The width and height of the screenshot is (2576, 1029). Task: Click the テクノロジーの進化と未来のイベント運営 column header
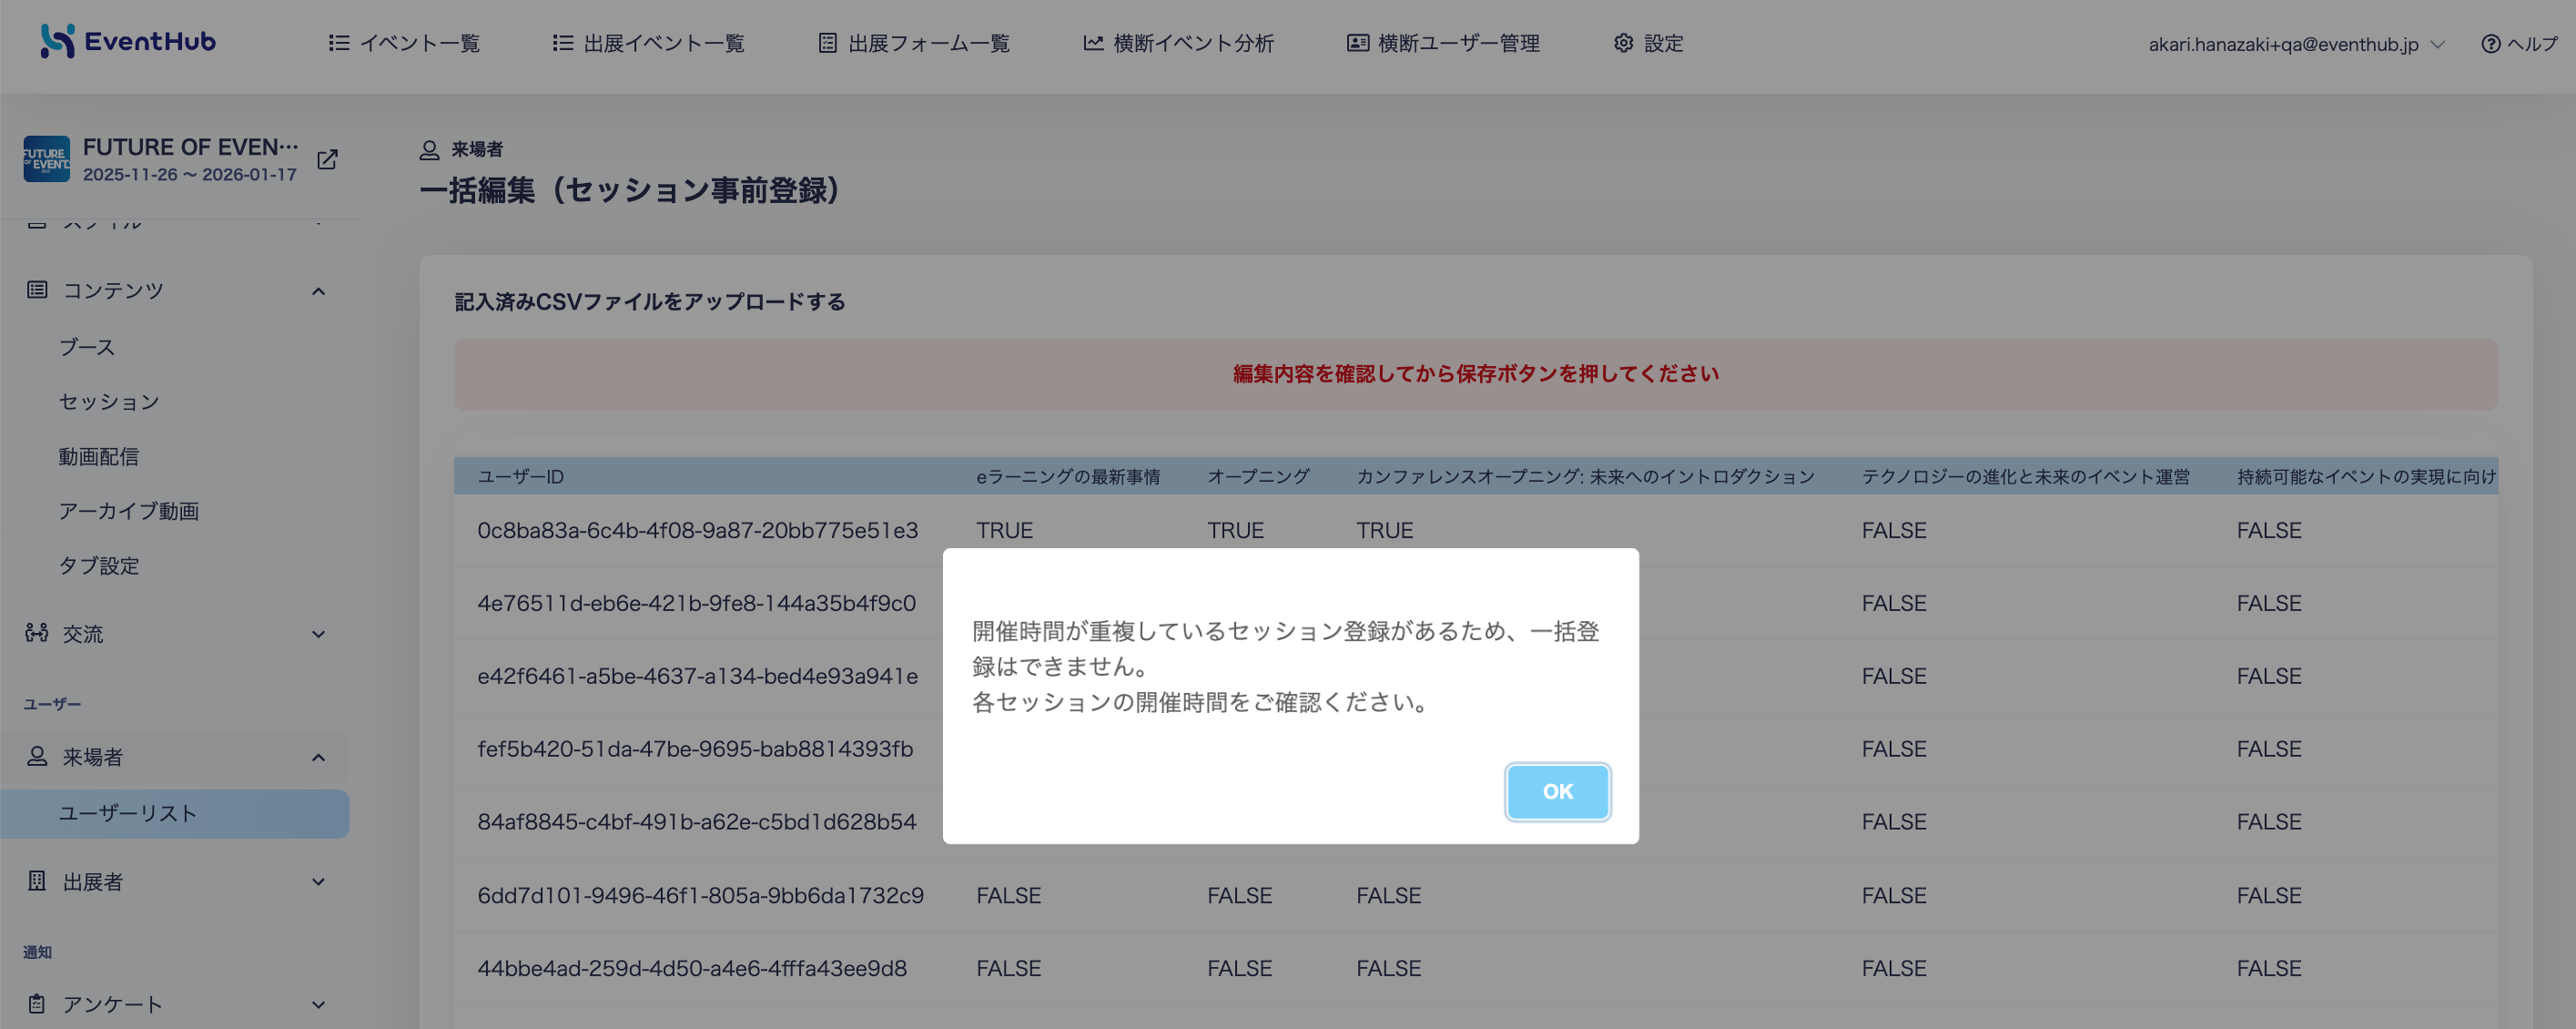[x=2025, y=477]
